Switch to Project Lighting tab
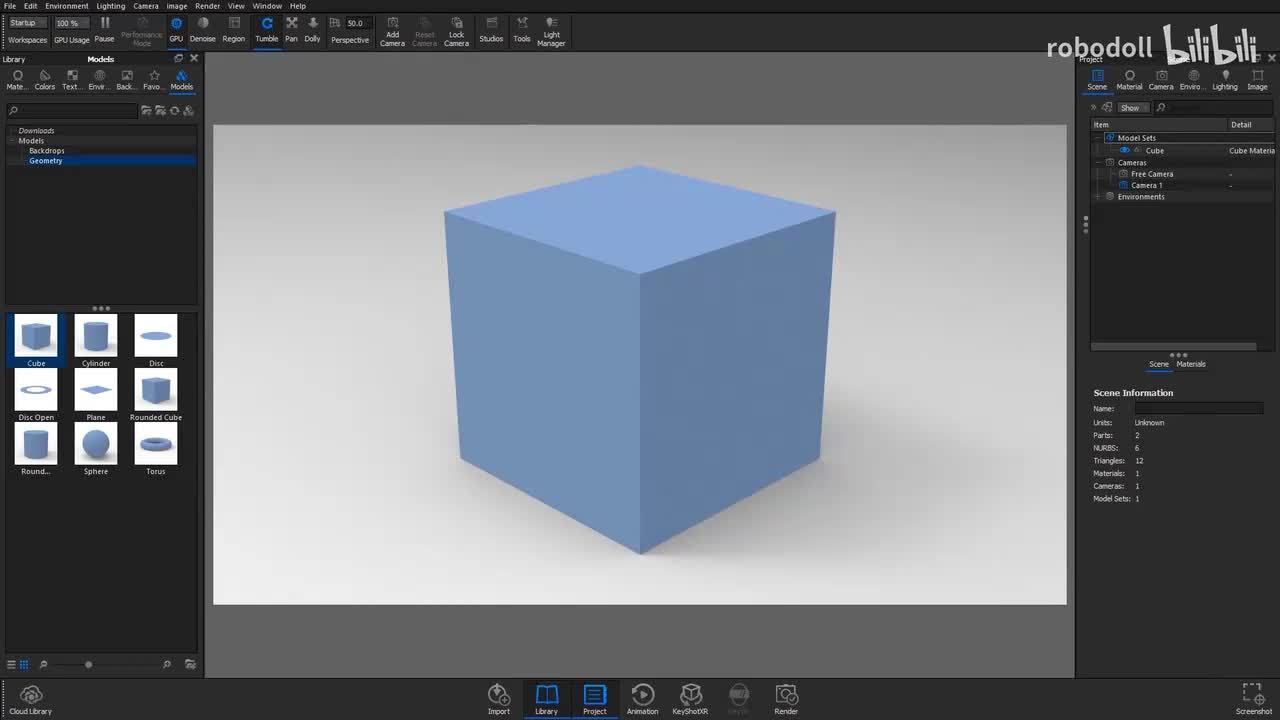Viewport: 1280px width, 720px height. 1225,80
